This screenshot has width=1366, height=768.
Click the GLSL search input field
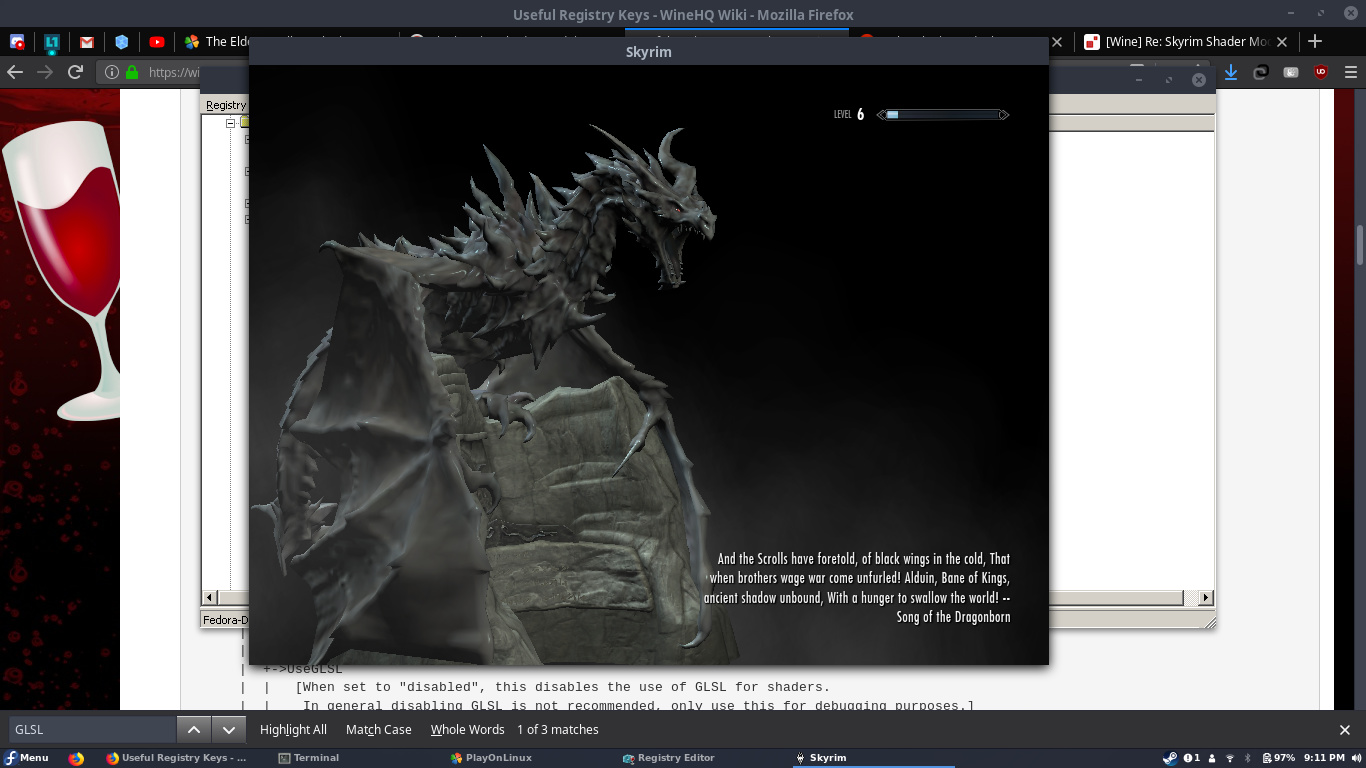[92, 730]
